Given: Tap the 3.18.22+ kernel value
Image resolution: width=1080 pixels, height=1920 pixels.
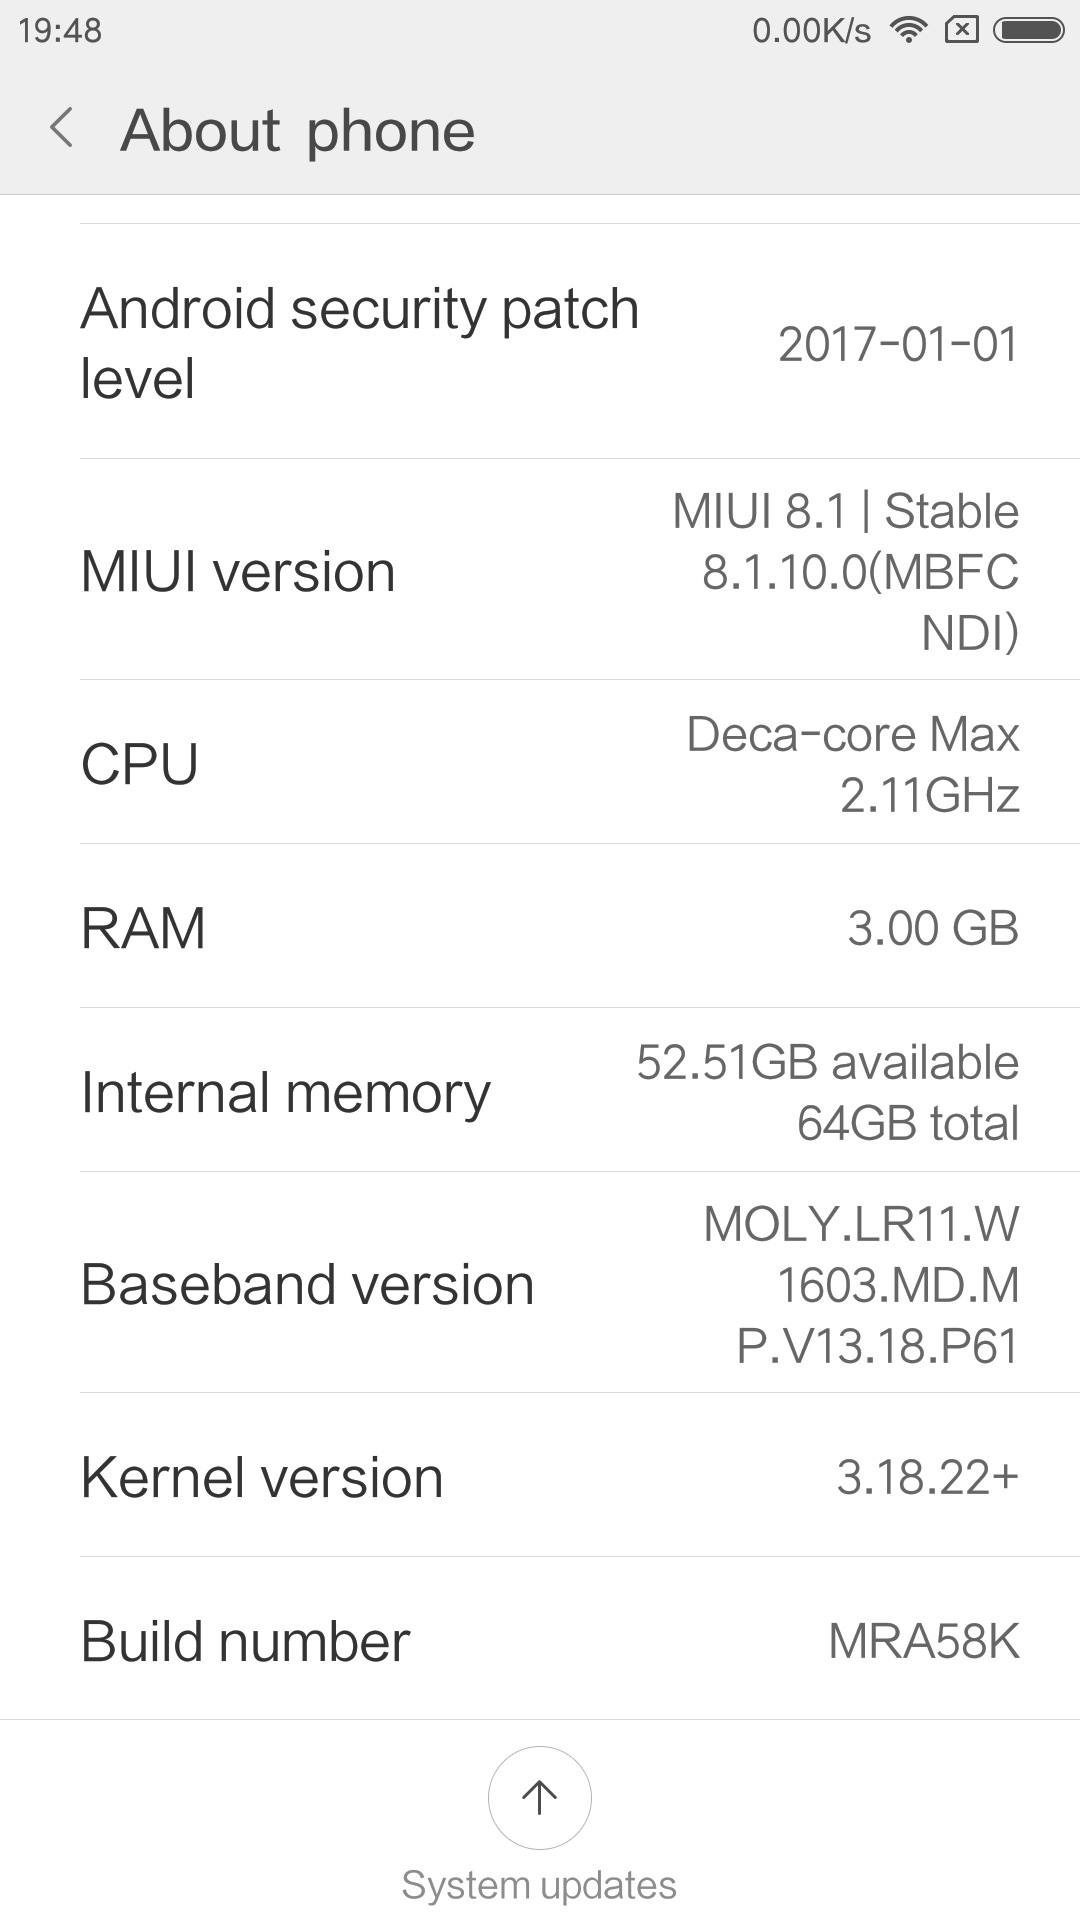Looking at the screenshot, I should (927, 1477).
